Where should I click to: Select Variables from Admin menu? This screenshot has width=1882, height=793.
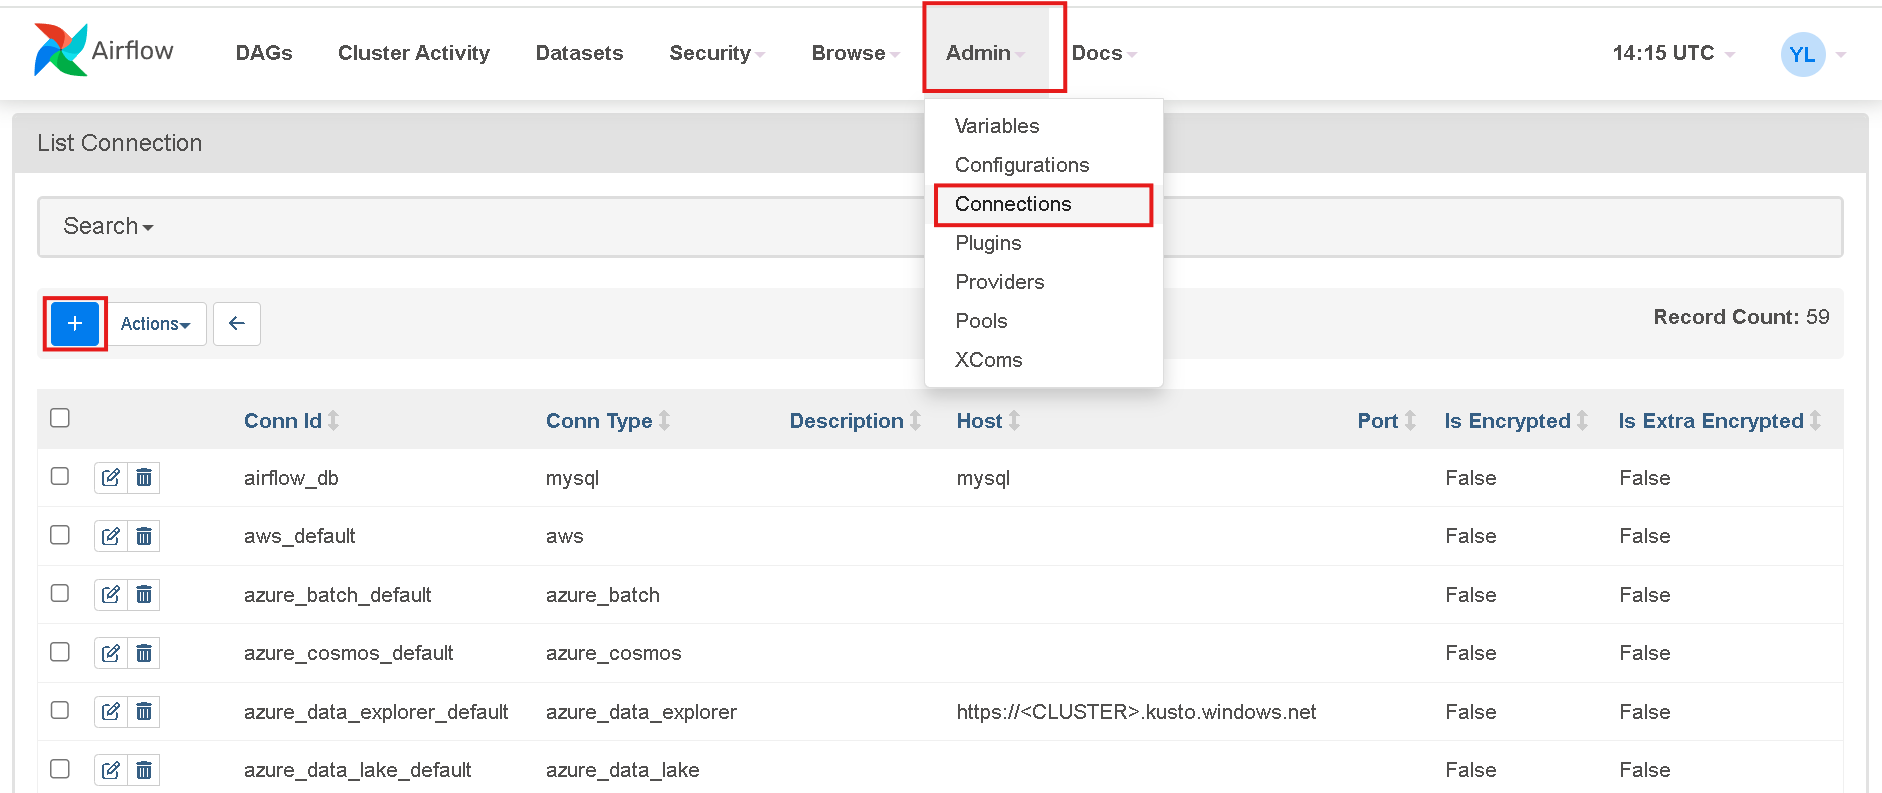coord(997,126)
